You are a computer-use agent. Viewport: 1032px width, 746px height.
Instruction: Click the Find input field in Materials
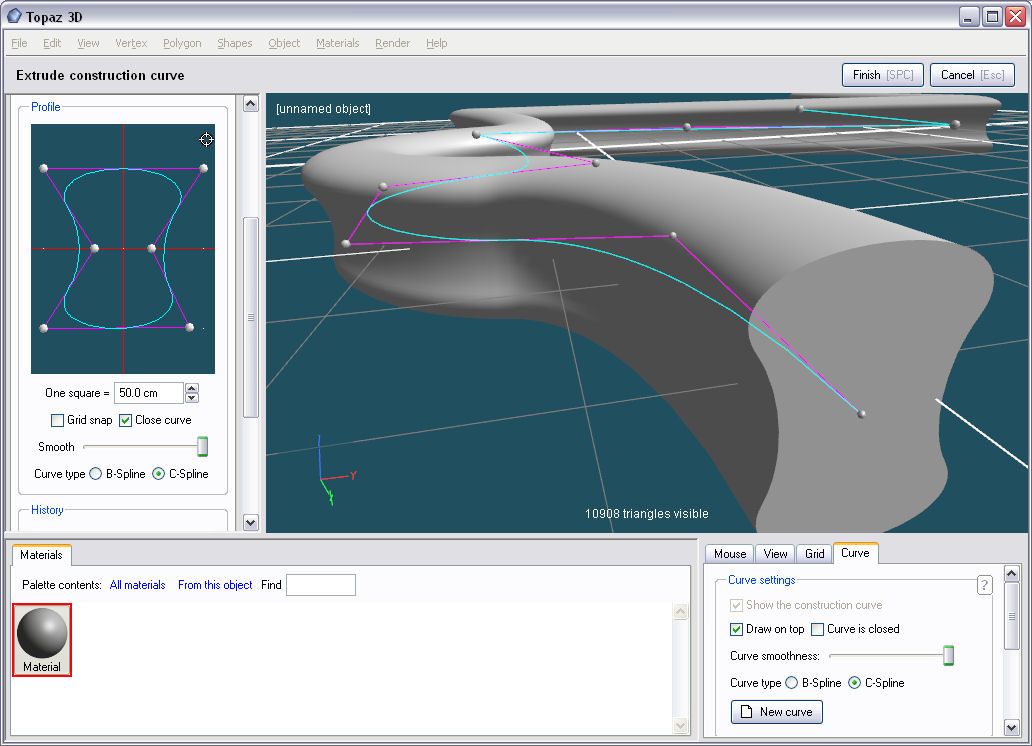pyautogui.click(x=320, y=585)
